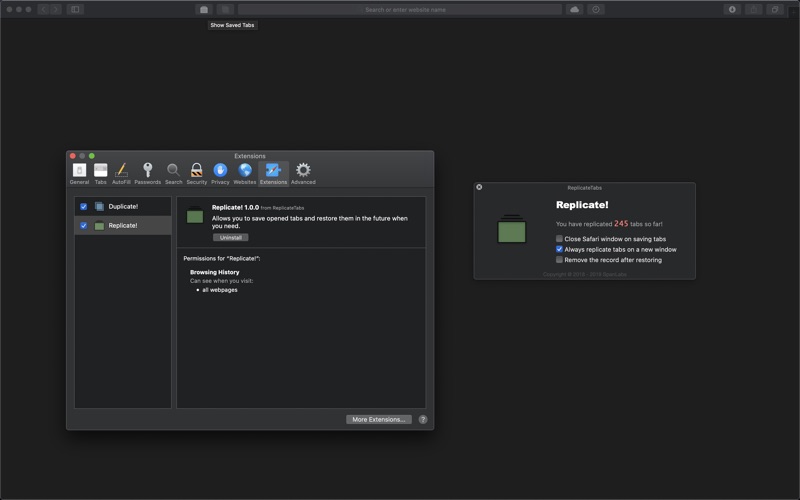This screenshot has width=800, height=500.
Task: Click the Share toolbar icon
Action: pyautogui.click(x=754, y=9)
